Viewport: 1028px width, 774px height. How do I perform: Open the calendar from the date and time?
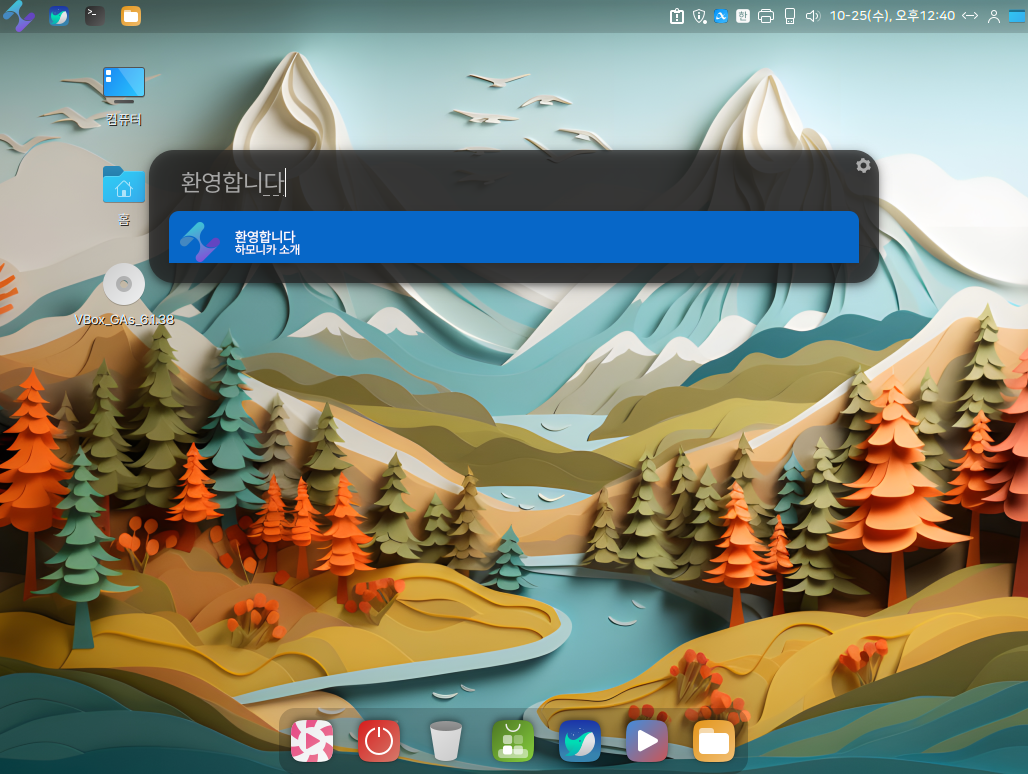891,16
